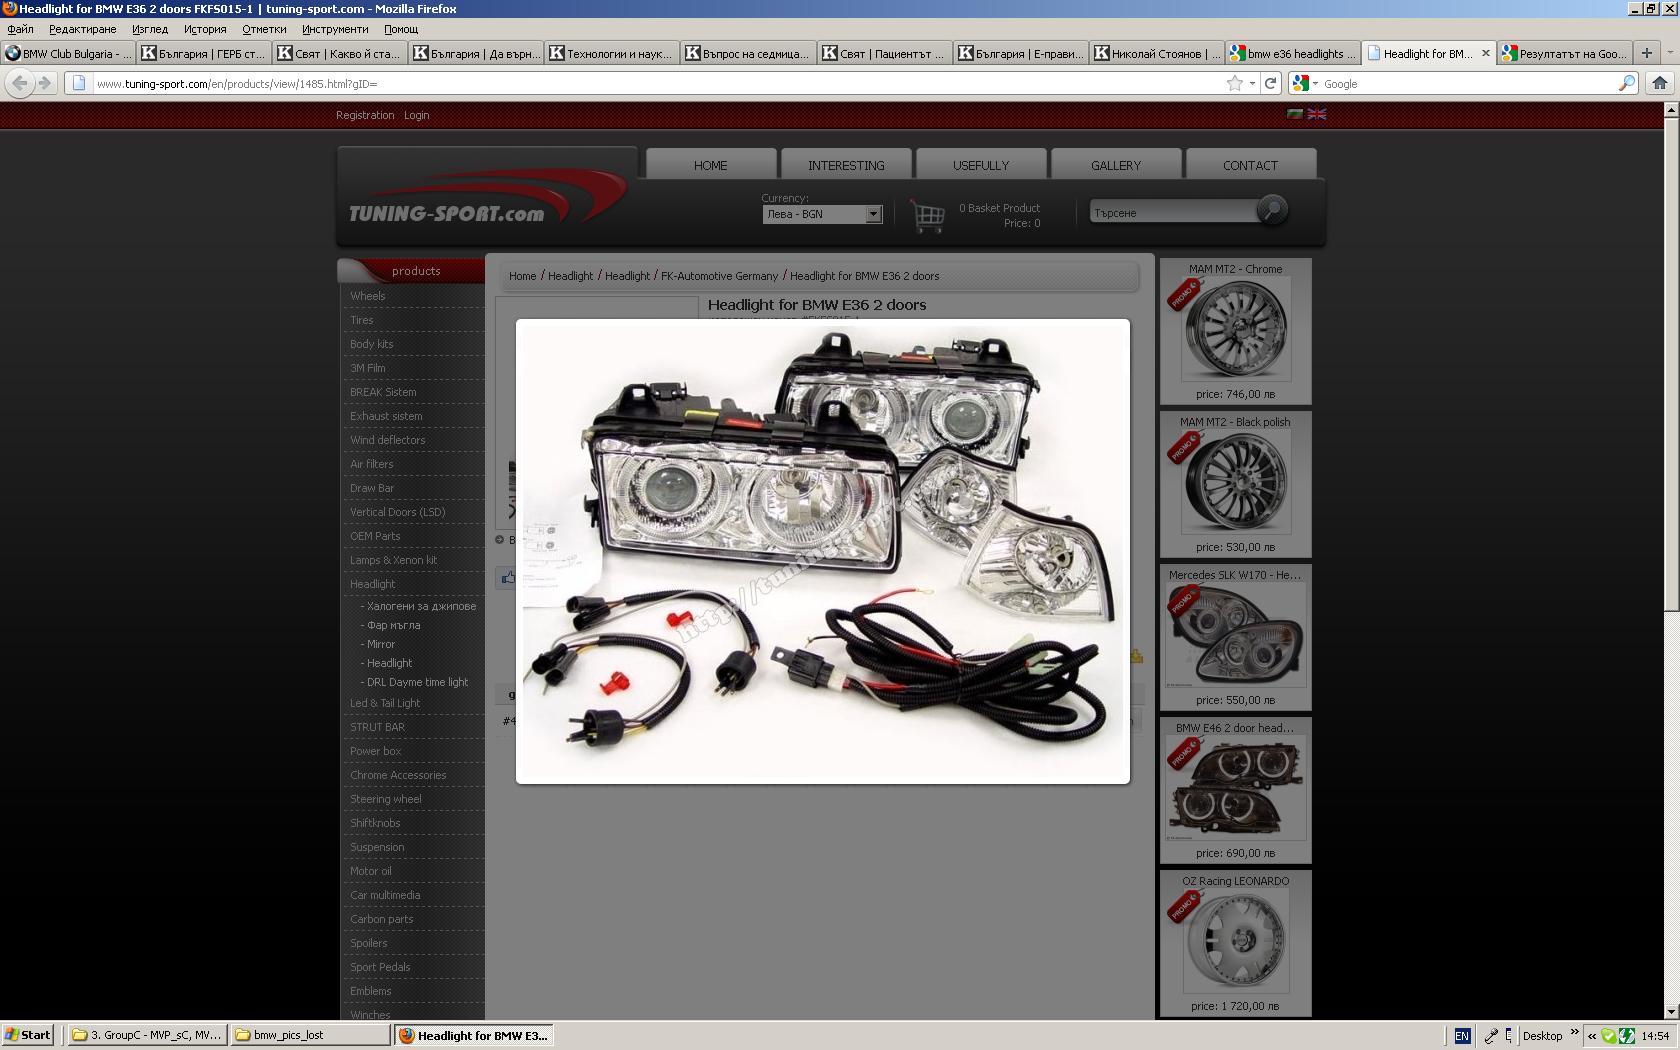Open the Firefox home page icon
The width and height of the screenshot is (1680, 1050).
coord(1660,83)
